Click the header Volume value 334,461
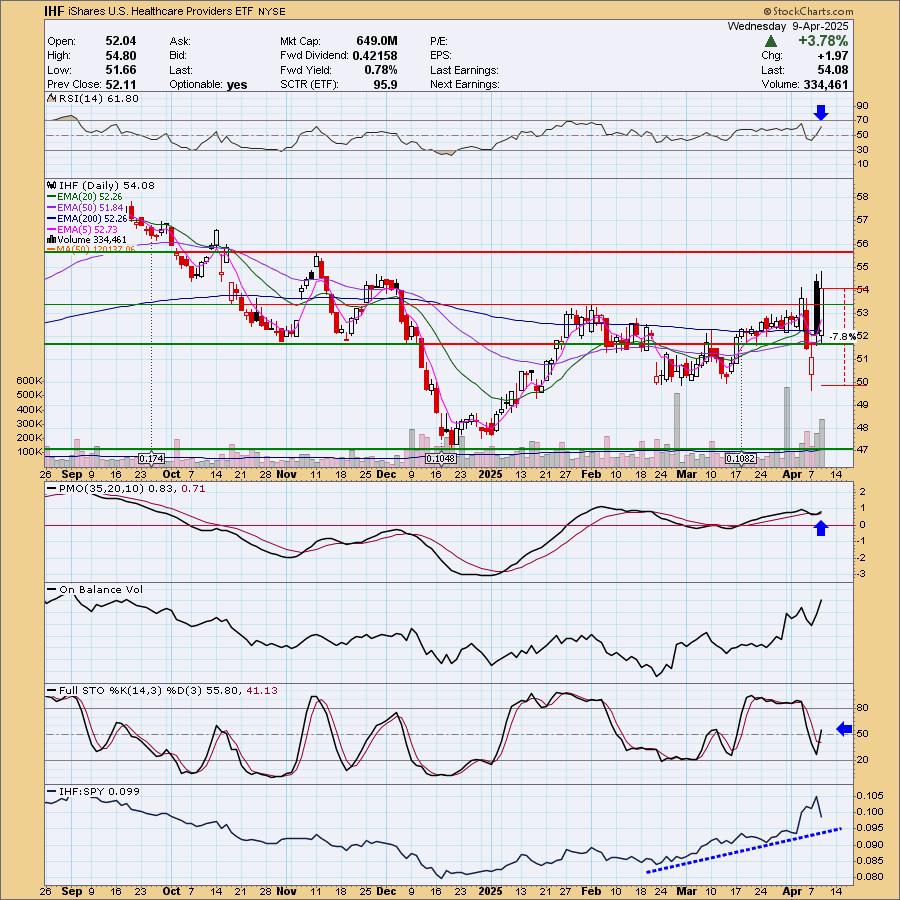Screen dimensions: 900x900 click(x=825, y=84)
